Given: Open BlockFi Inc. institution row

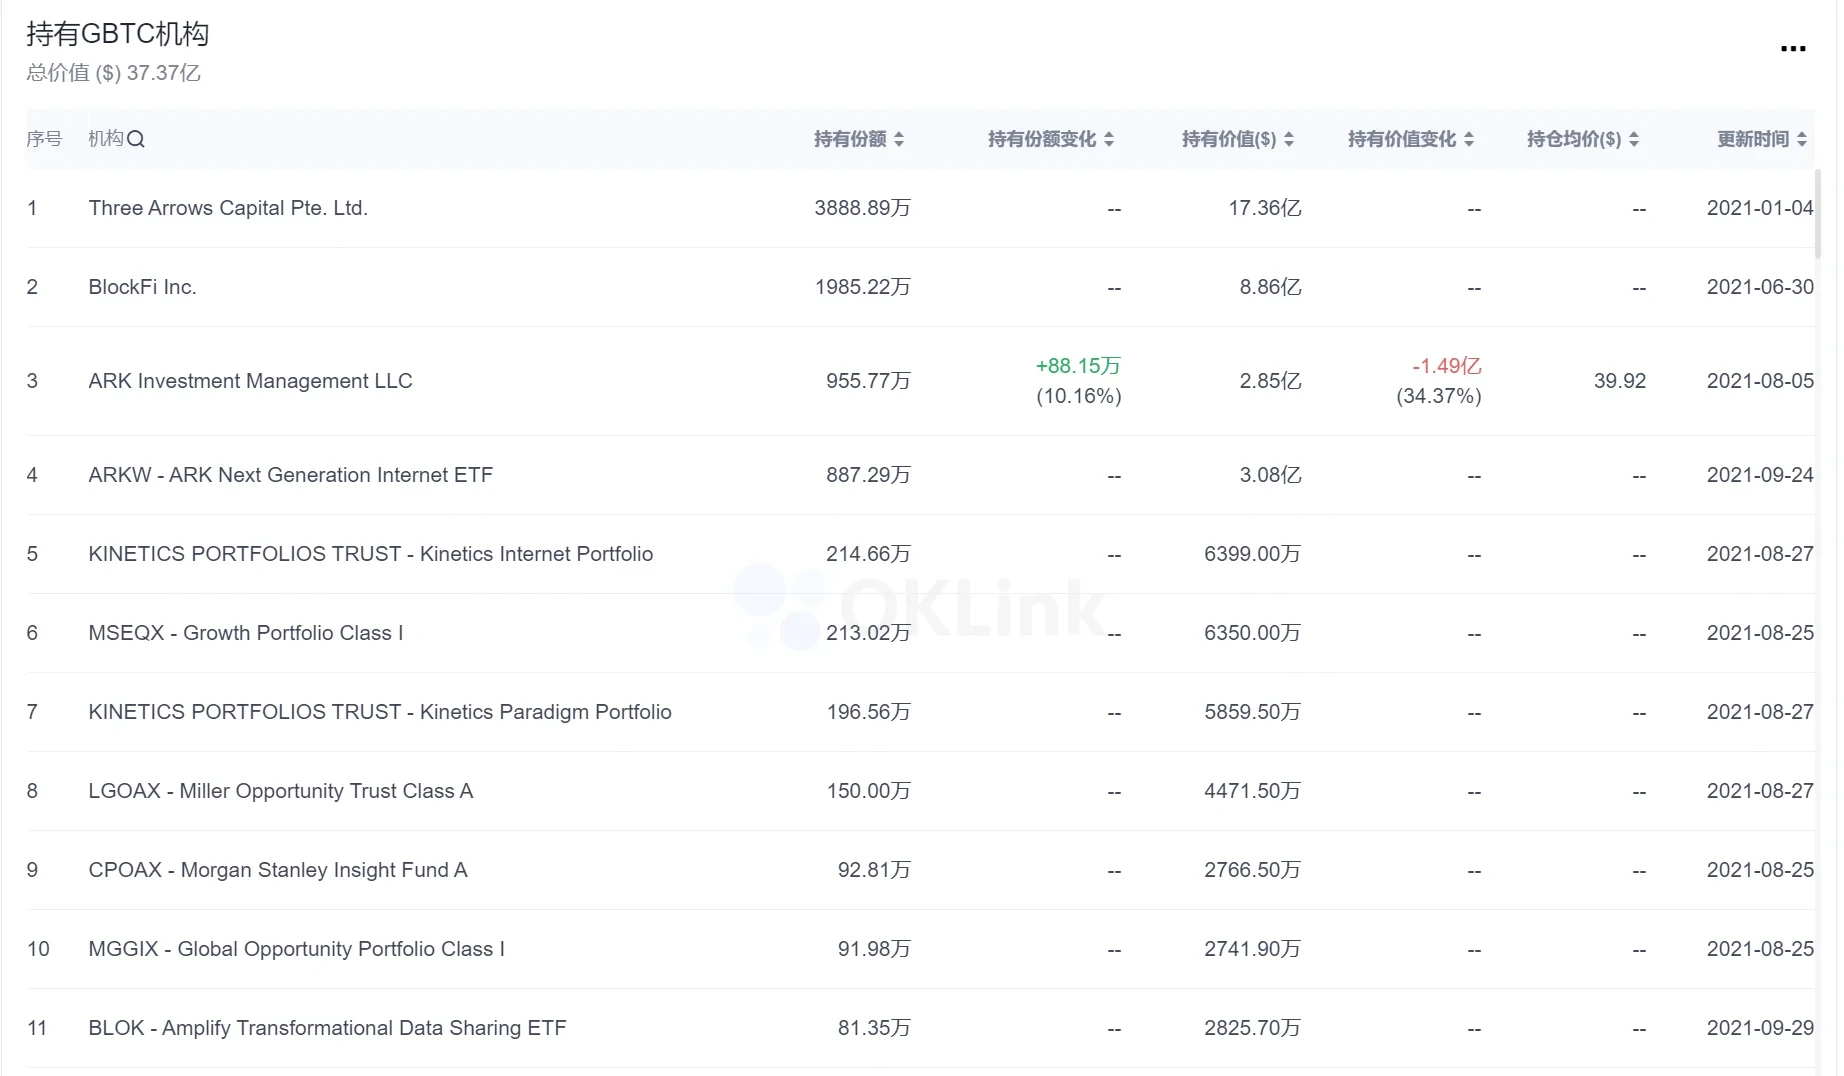Looking at the screenshot, I should coord(142,287).
